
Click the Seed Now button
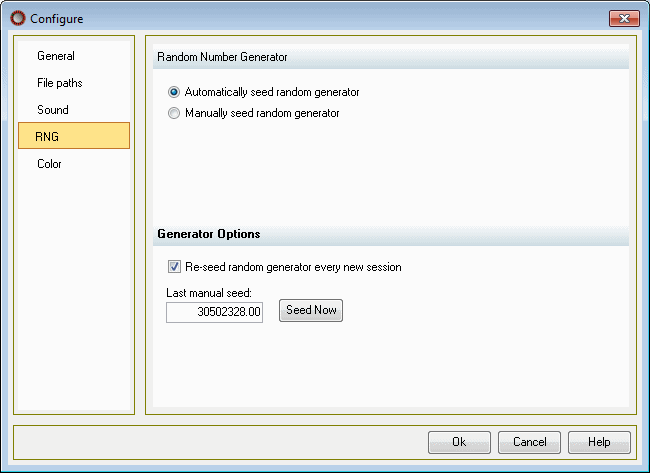[x=311, y=310]
